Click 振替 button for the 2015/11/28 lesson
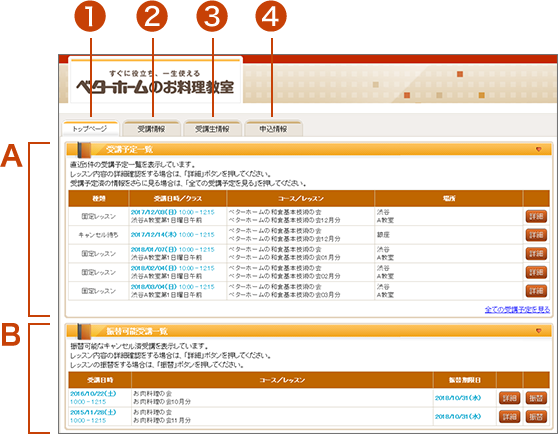Image resolution: width=558 pixels, height=434 pixels. tap(536, 417)
